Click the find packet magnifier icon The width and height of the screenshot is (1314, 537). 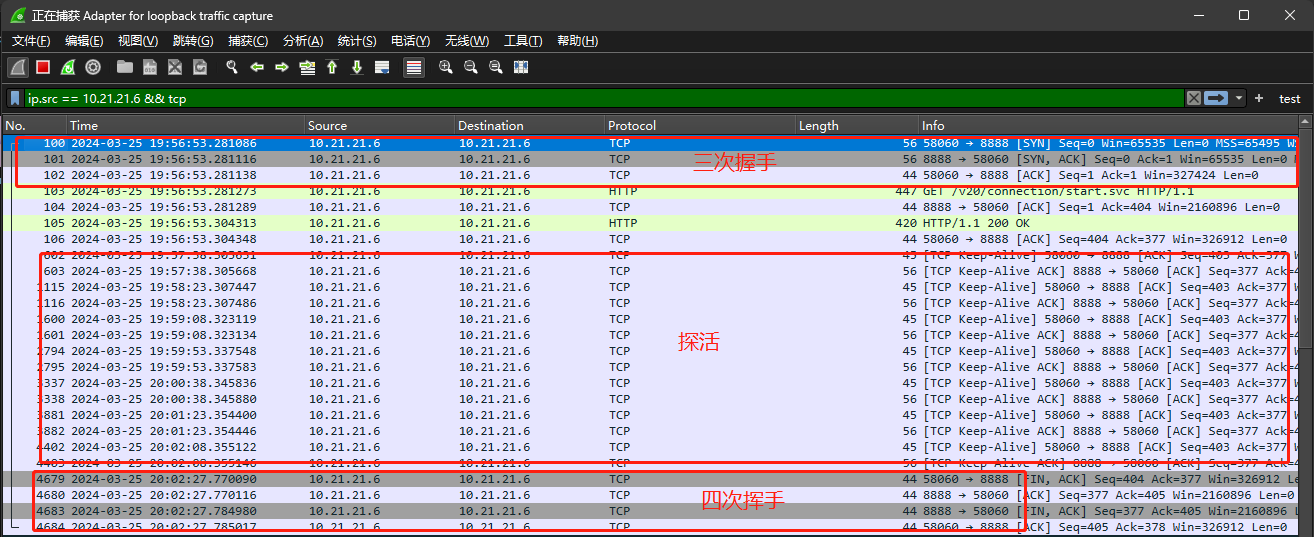[231, 67]
